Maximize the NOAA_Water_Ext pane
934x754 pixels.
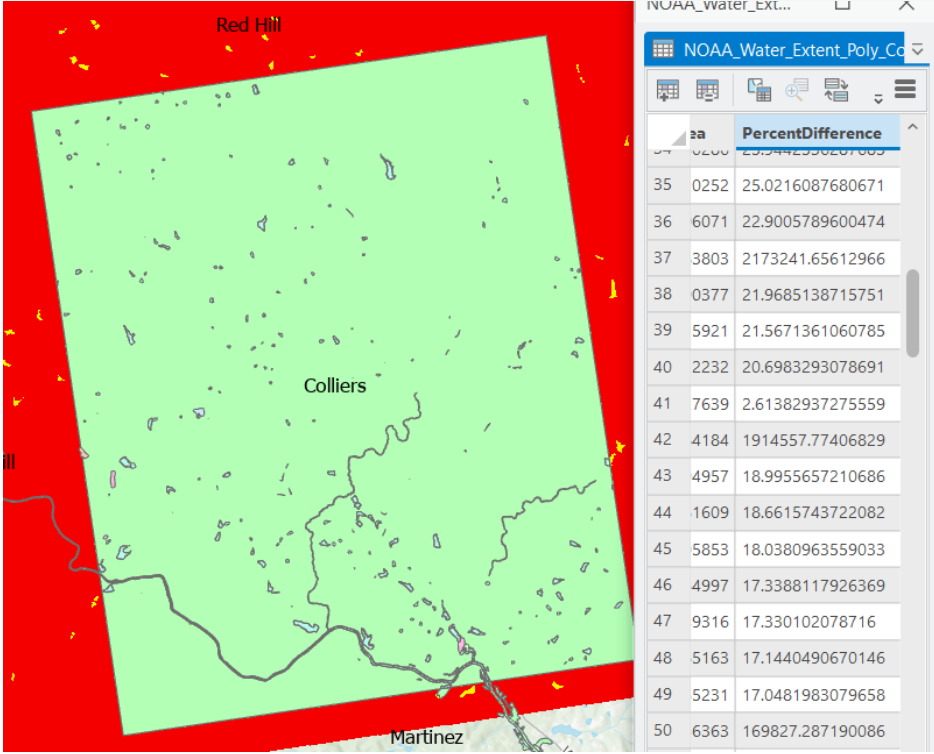click(842, 5)
